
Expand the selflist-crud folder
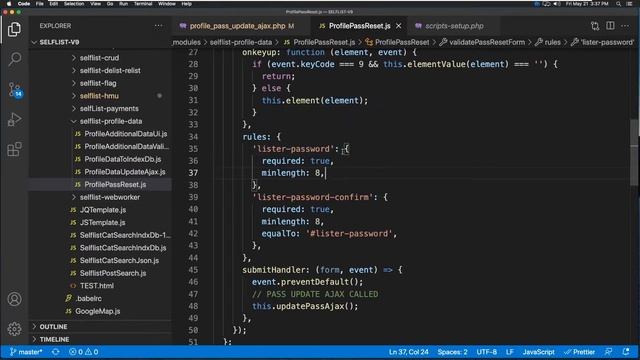(x=99, y=58)
